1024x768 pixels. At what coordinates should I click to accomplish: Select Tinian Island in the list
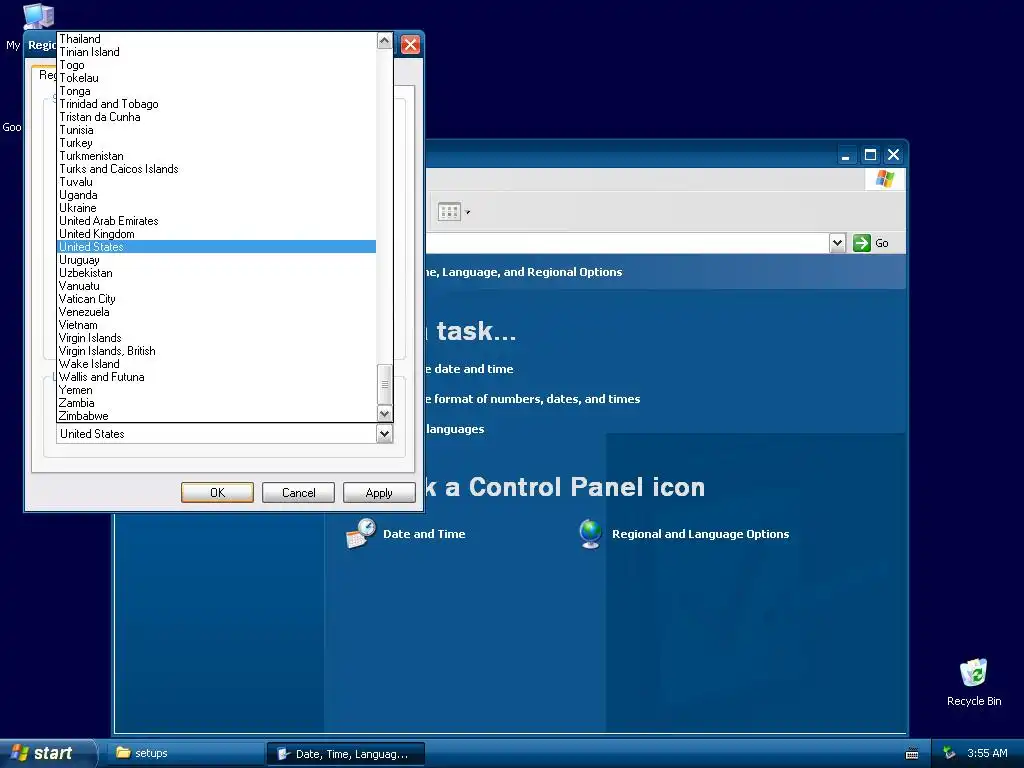[x=216, y=52]
